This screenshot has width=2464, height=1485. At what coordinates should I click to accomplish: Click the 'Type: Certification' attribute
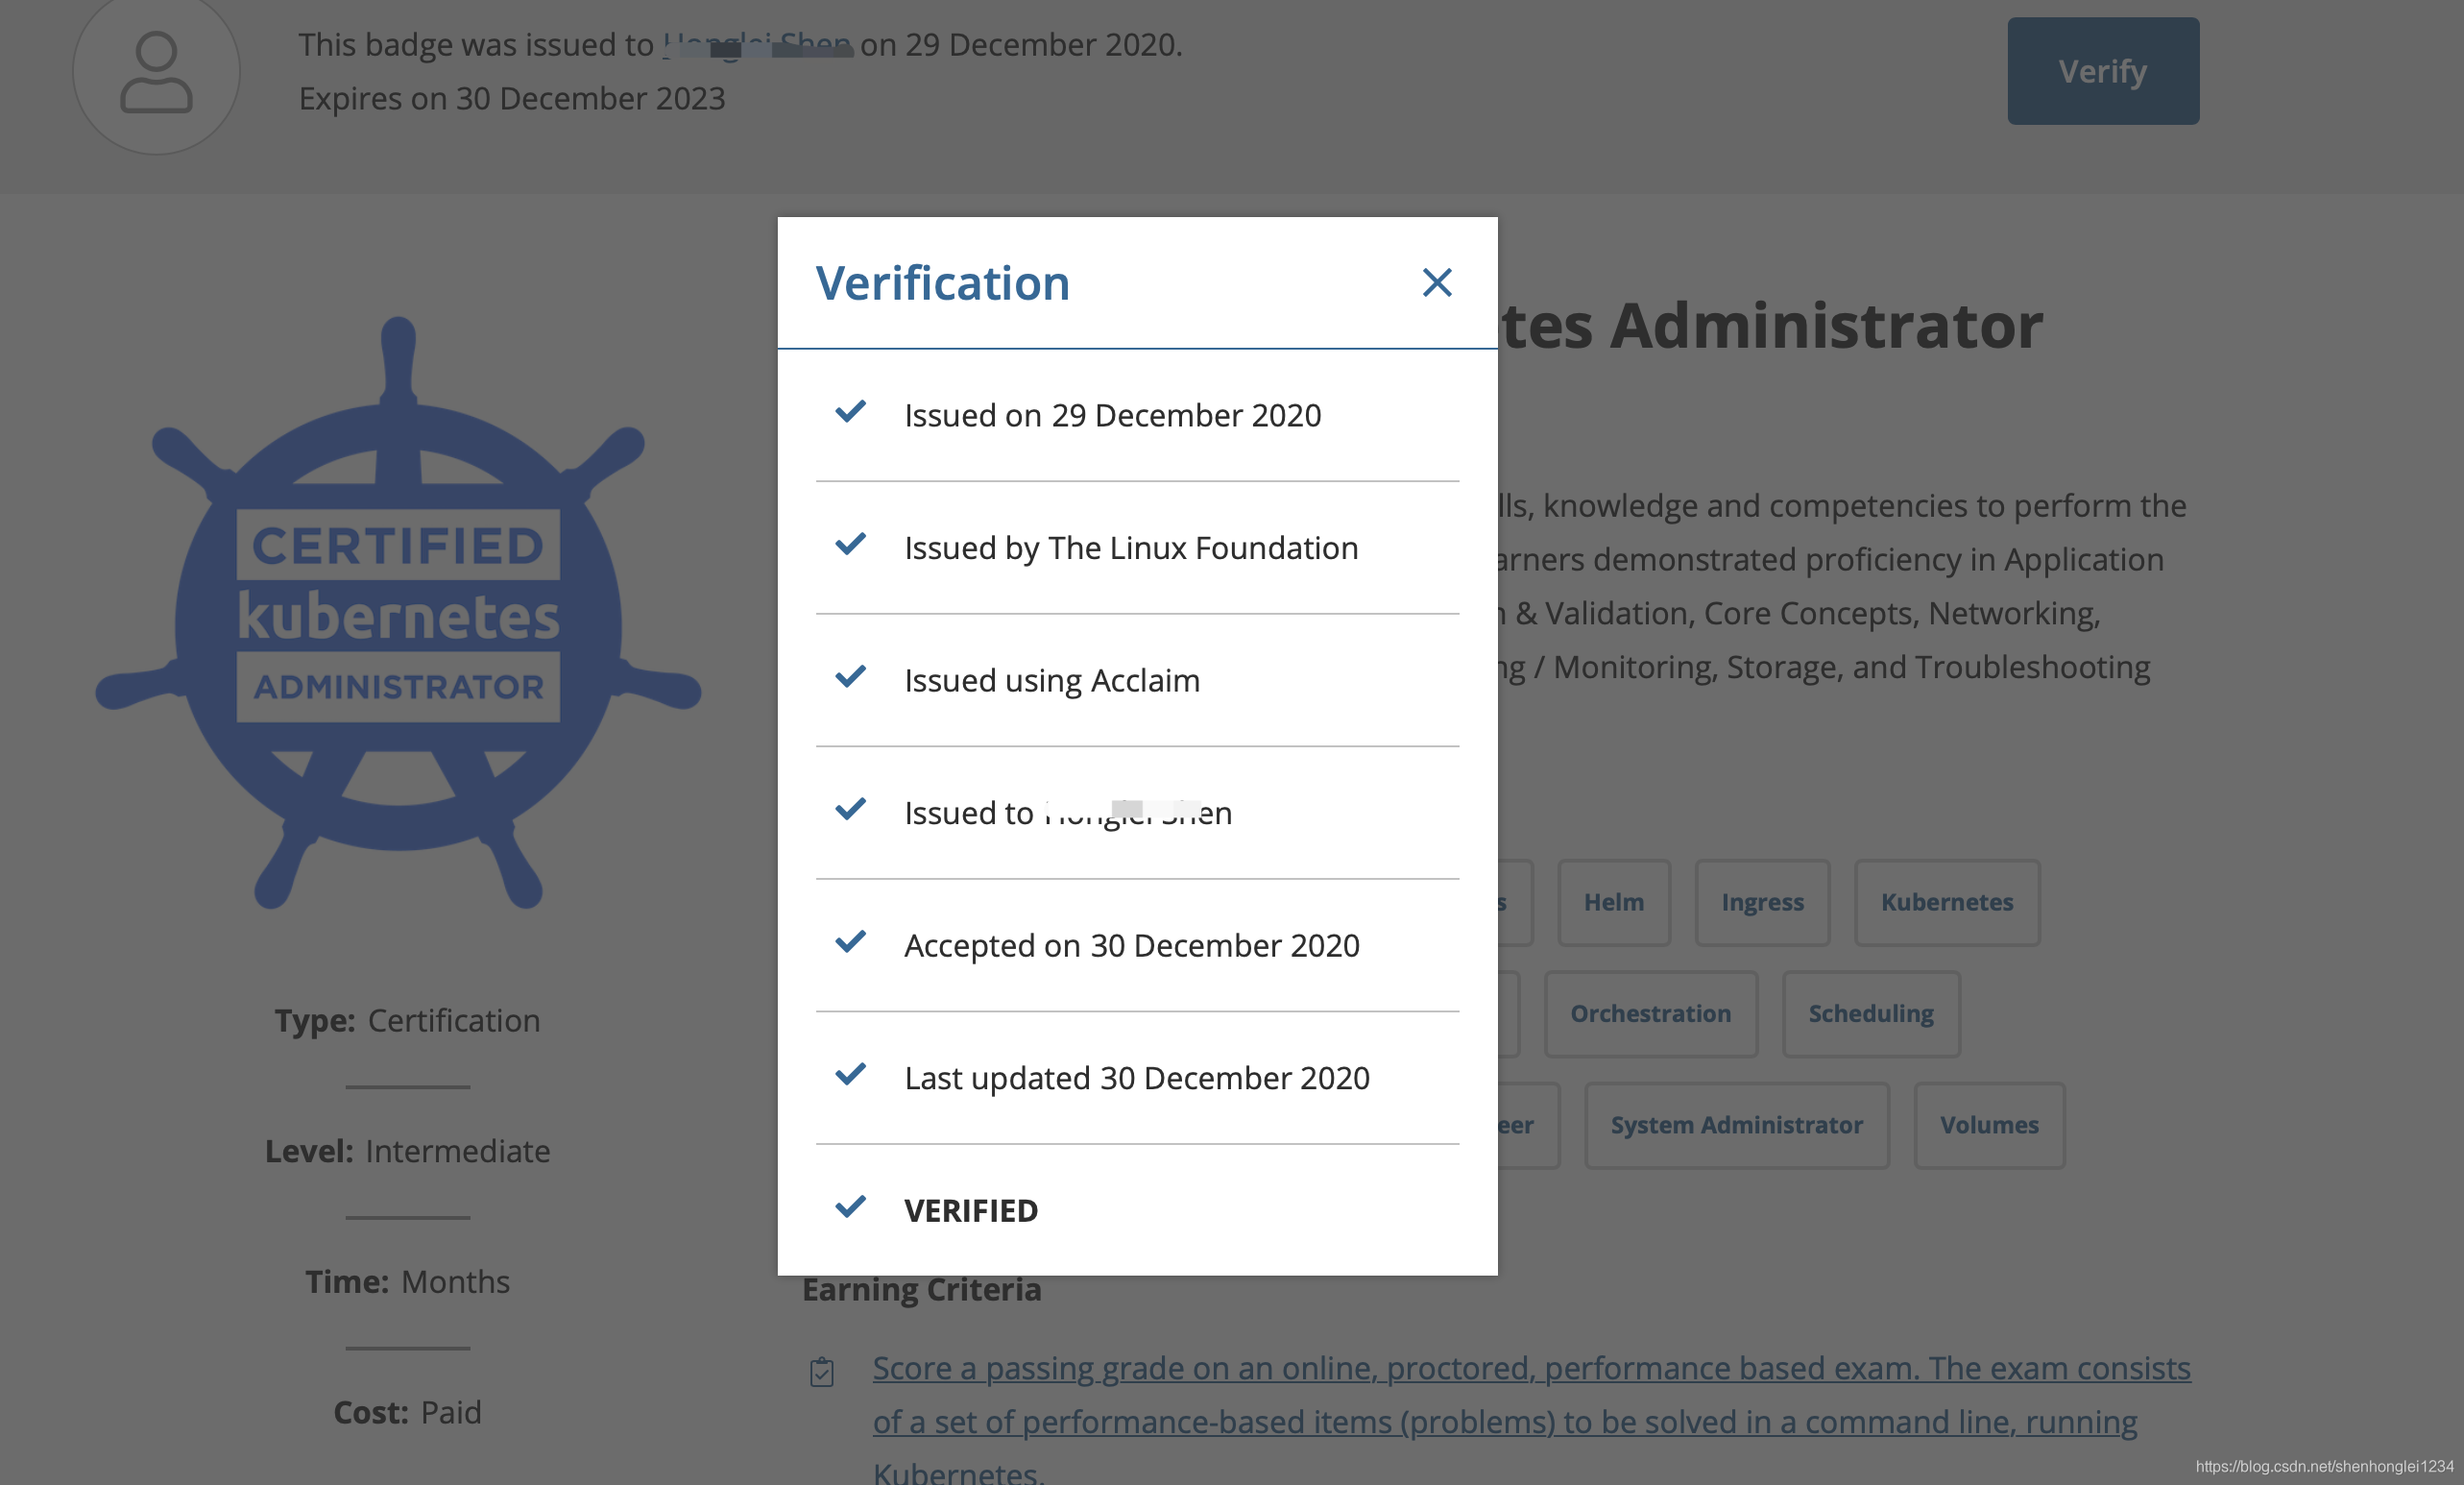[x=407, y=1021]
